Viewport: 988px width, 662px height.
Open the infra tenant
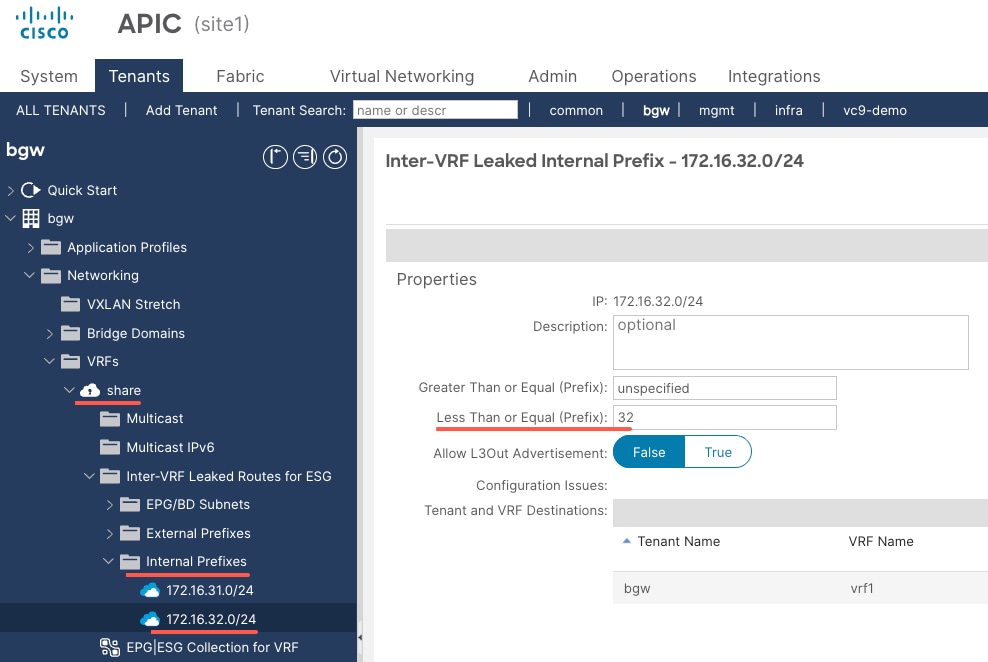[x=788, y=110]
